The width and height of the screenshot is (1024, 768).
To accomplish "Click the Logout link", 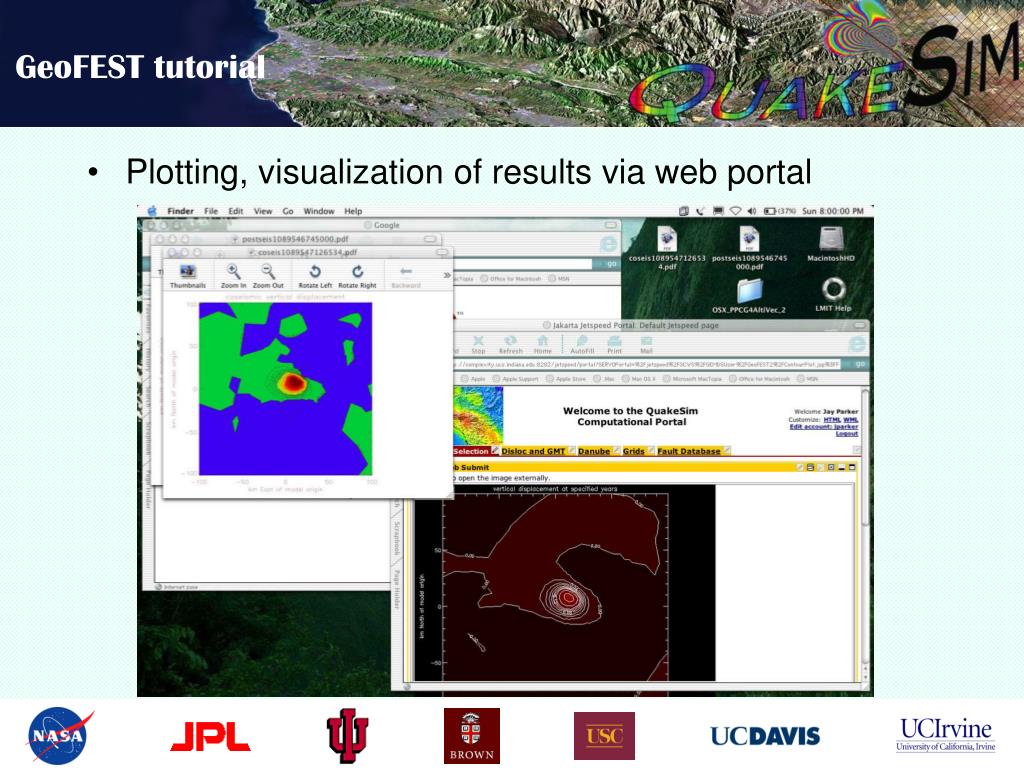I will 846,434.
